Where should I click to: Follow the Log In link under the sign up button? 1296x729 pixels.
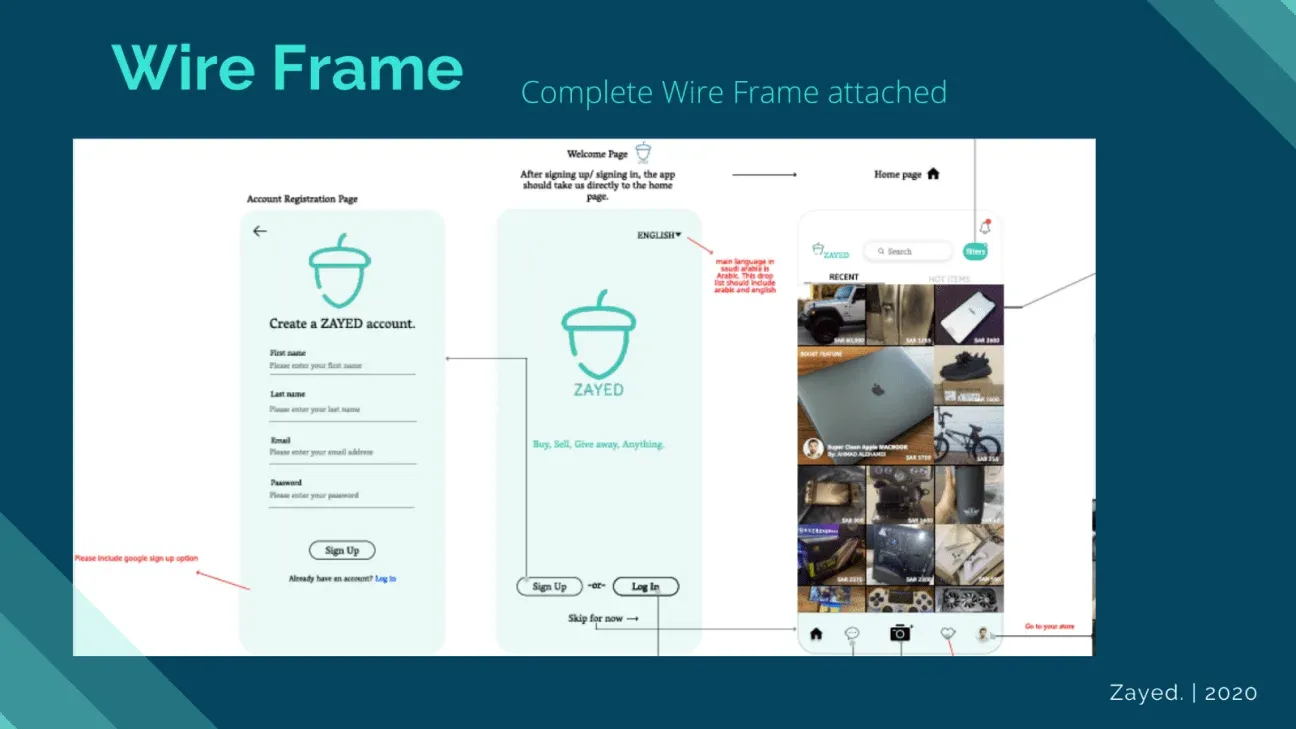tap(384, 577)
